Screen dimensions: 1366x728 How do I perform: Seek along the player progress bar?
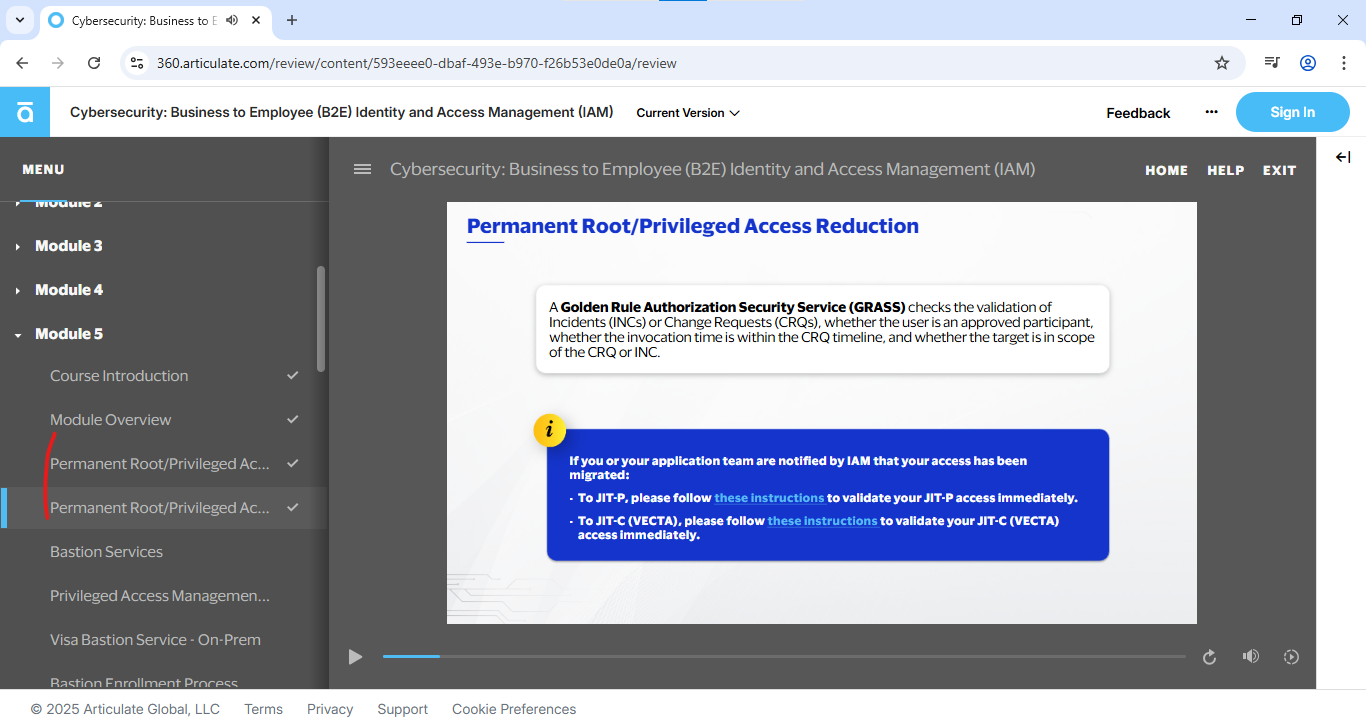point(784,656)
